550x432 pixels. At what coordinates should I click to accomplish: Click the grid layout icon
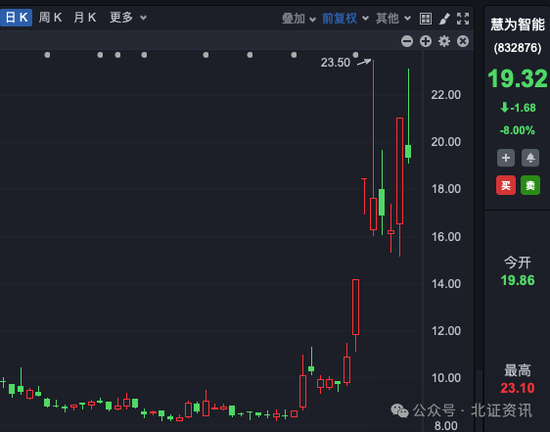(426, 19)
